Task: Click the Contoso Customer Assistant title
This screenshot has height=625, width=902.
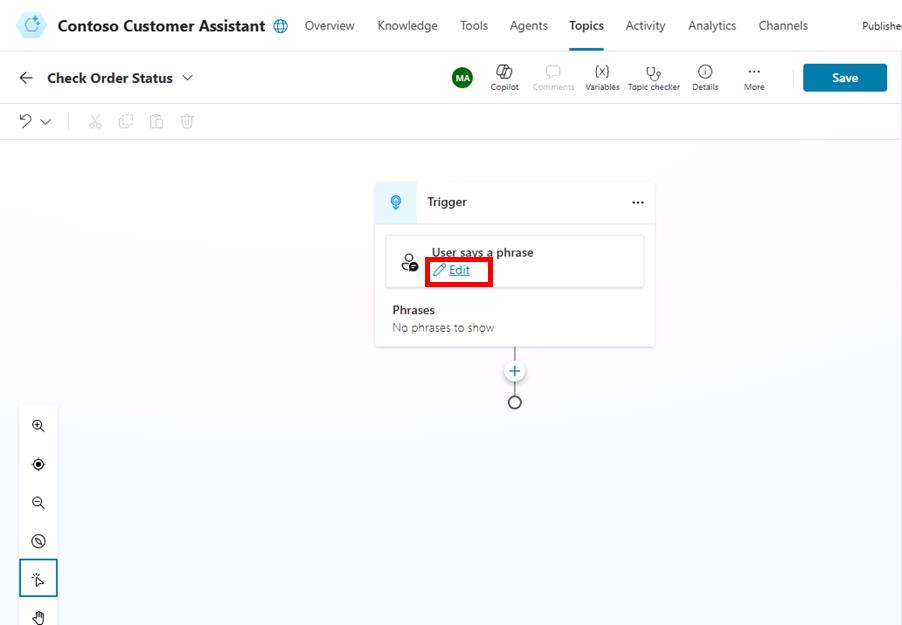Action: pyautogui.click(x=161, y=26)
